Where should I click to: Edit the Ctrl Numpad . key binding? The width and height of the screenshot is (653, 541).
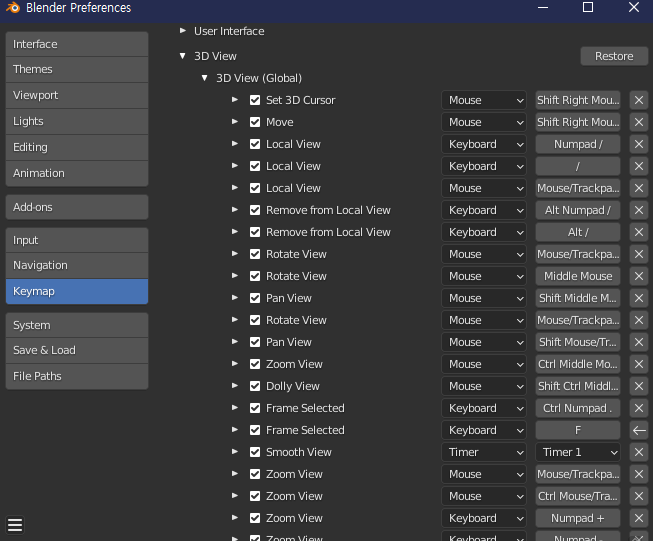click(578, 409)
